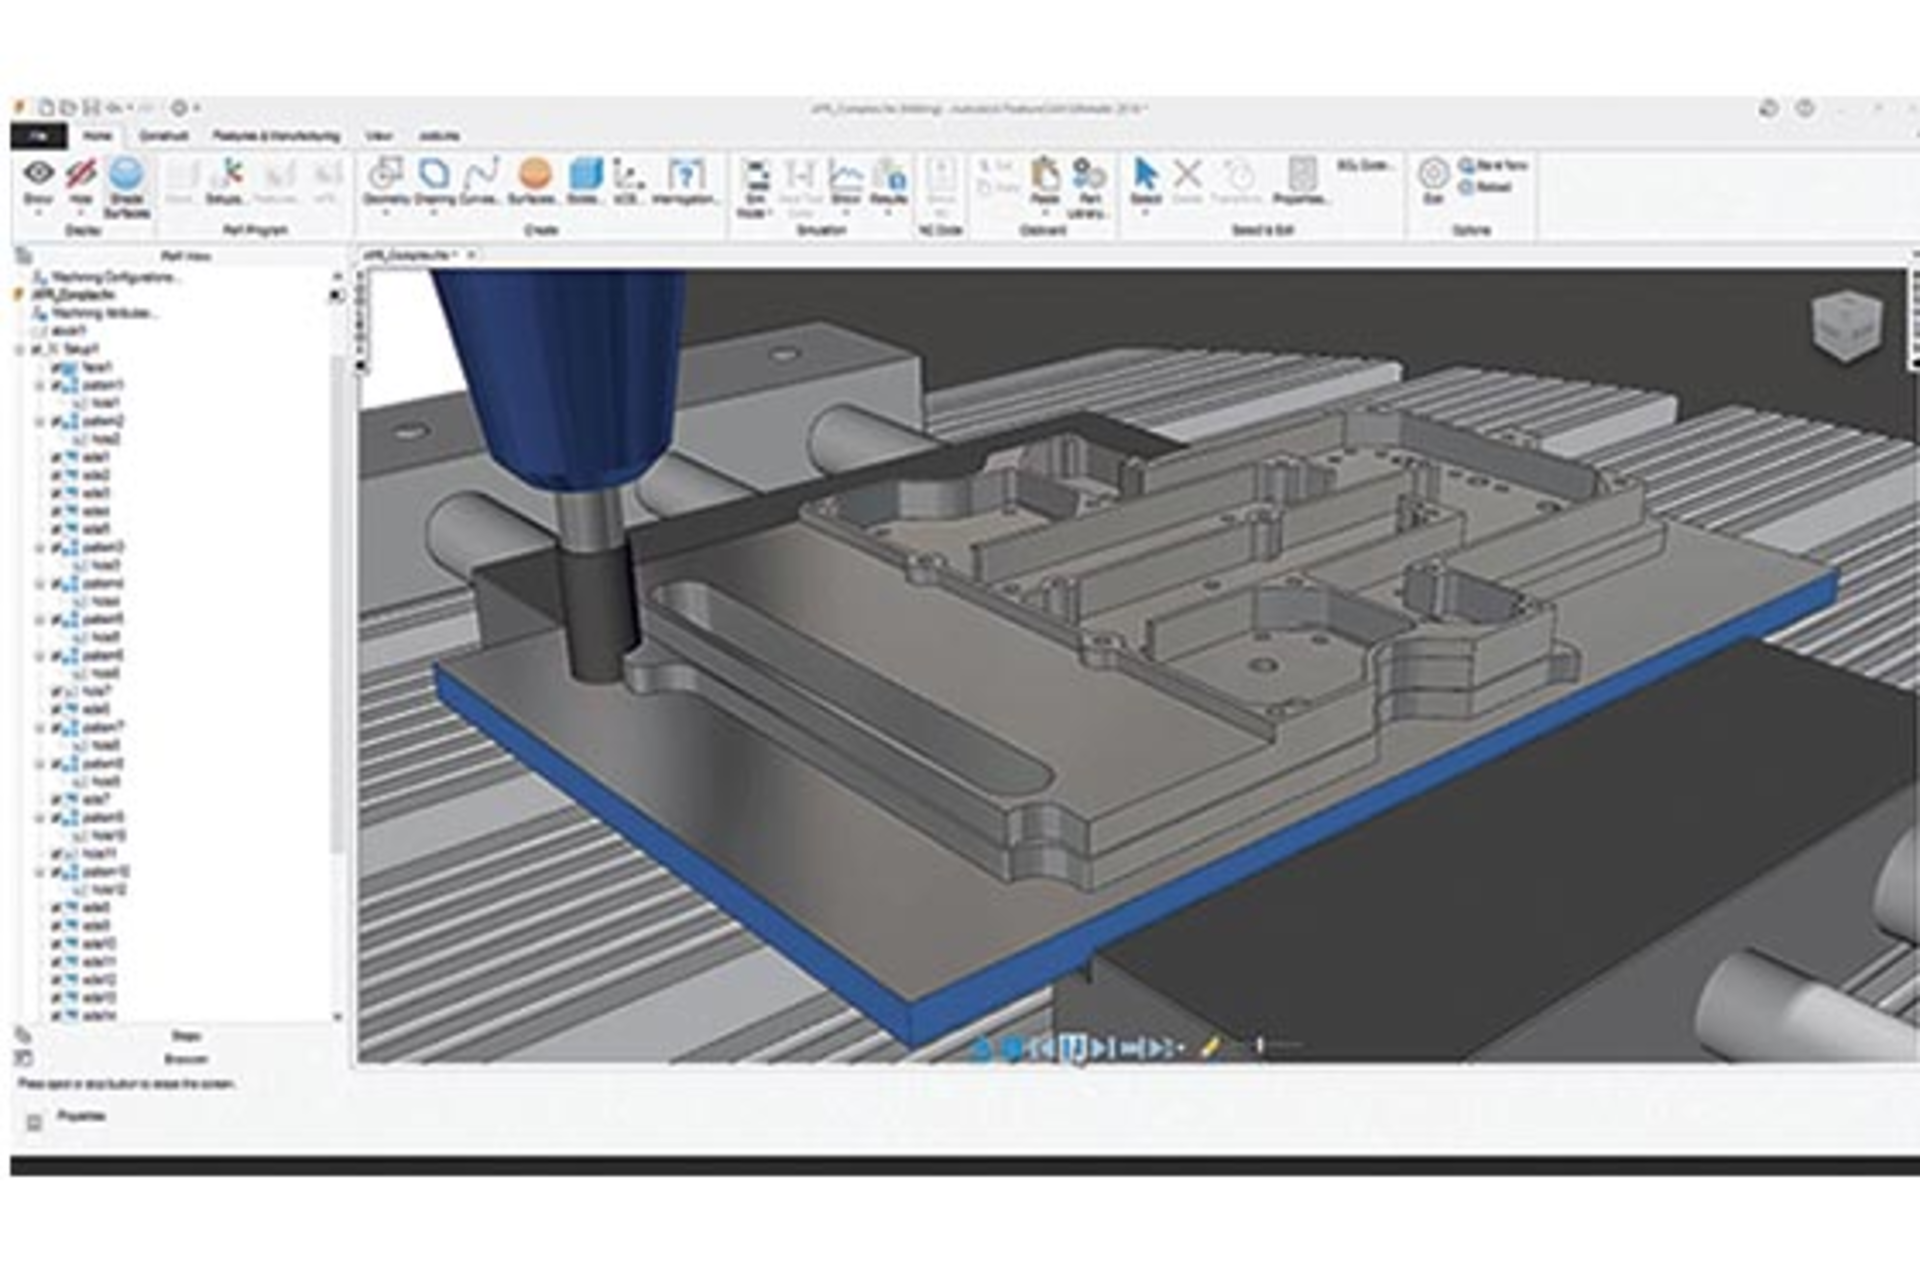Image resolution: width=1920 pixels, height=1279 pixels.
Task: Toggle the pattern5 feature checkmark
Action: (57, 620)
